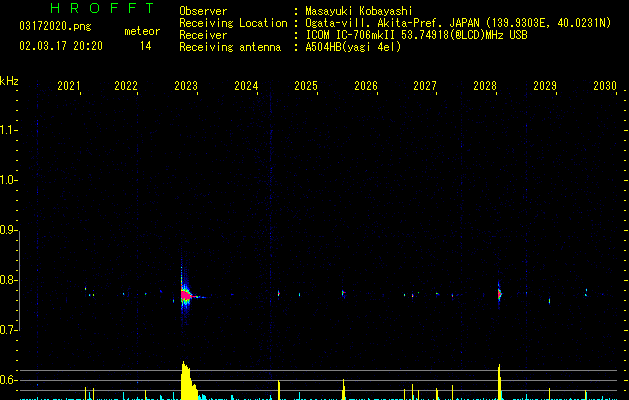Image resolution: width=629 pixels, height=400 pixels.
Task: Click the 0.7 kHz frequency label
Action: point(8,330)
